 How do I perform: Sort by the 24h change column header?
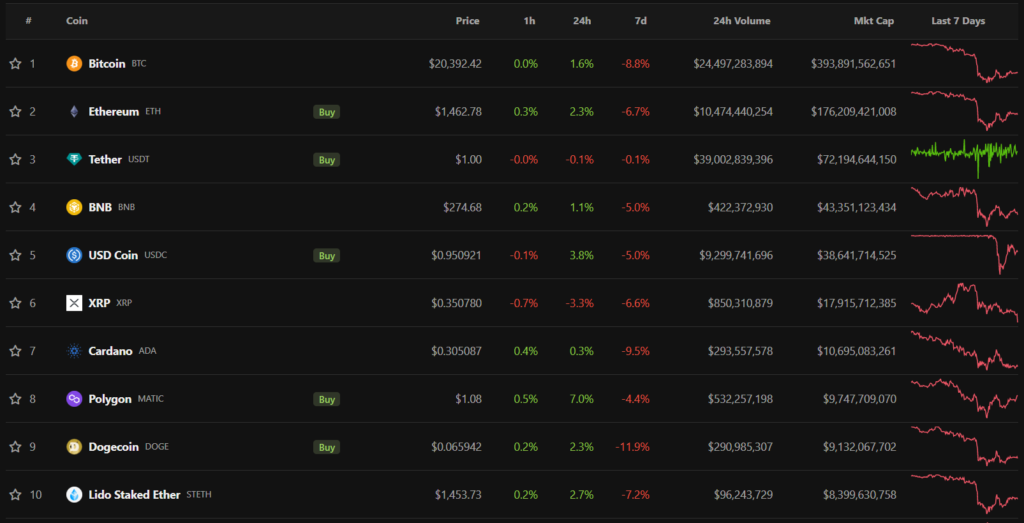pos(582,21)
